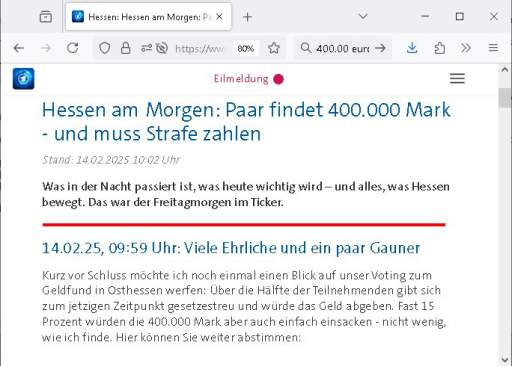Click the blocked autoplay icon
Image resolution: width=512 pixels, height=366 pixels.
click(x=162, y=48)
